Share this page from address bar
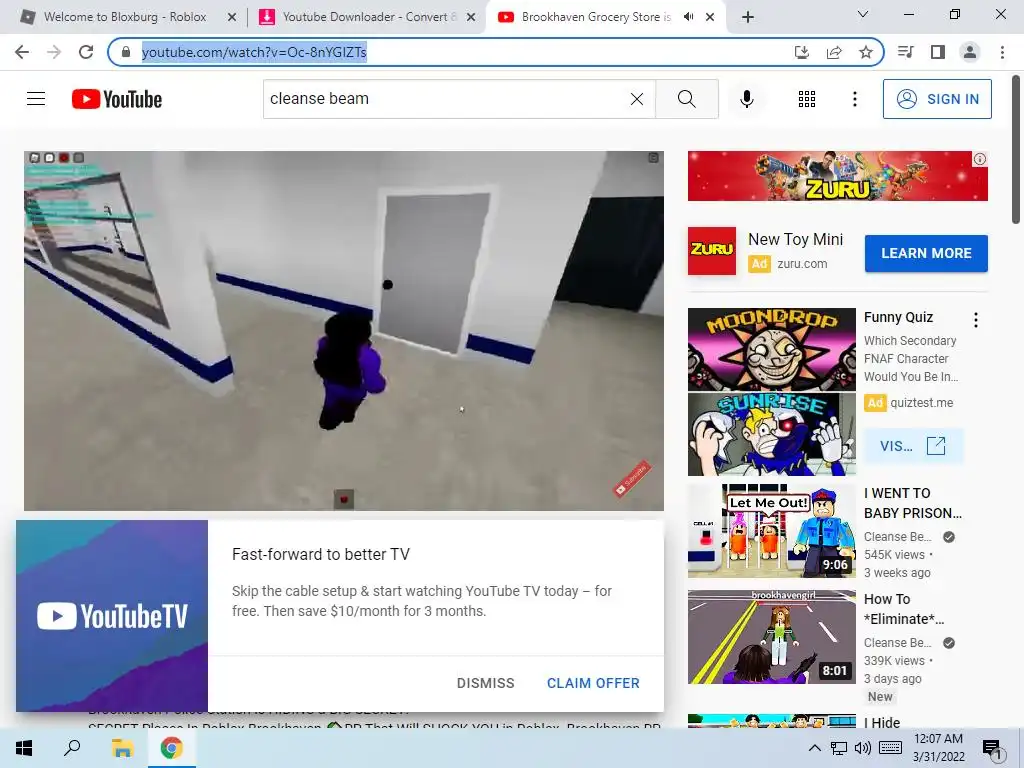The width and height of the screenshot is (1024, 768). coord(834,52)
